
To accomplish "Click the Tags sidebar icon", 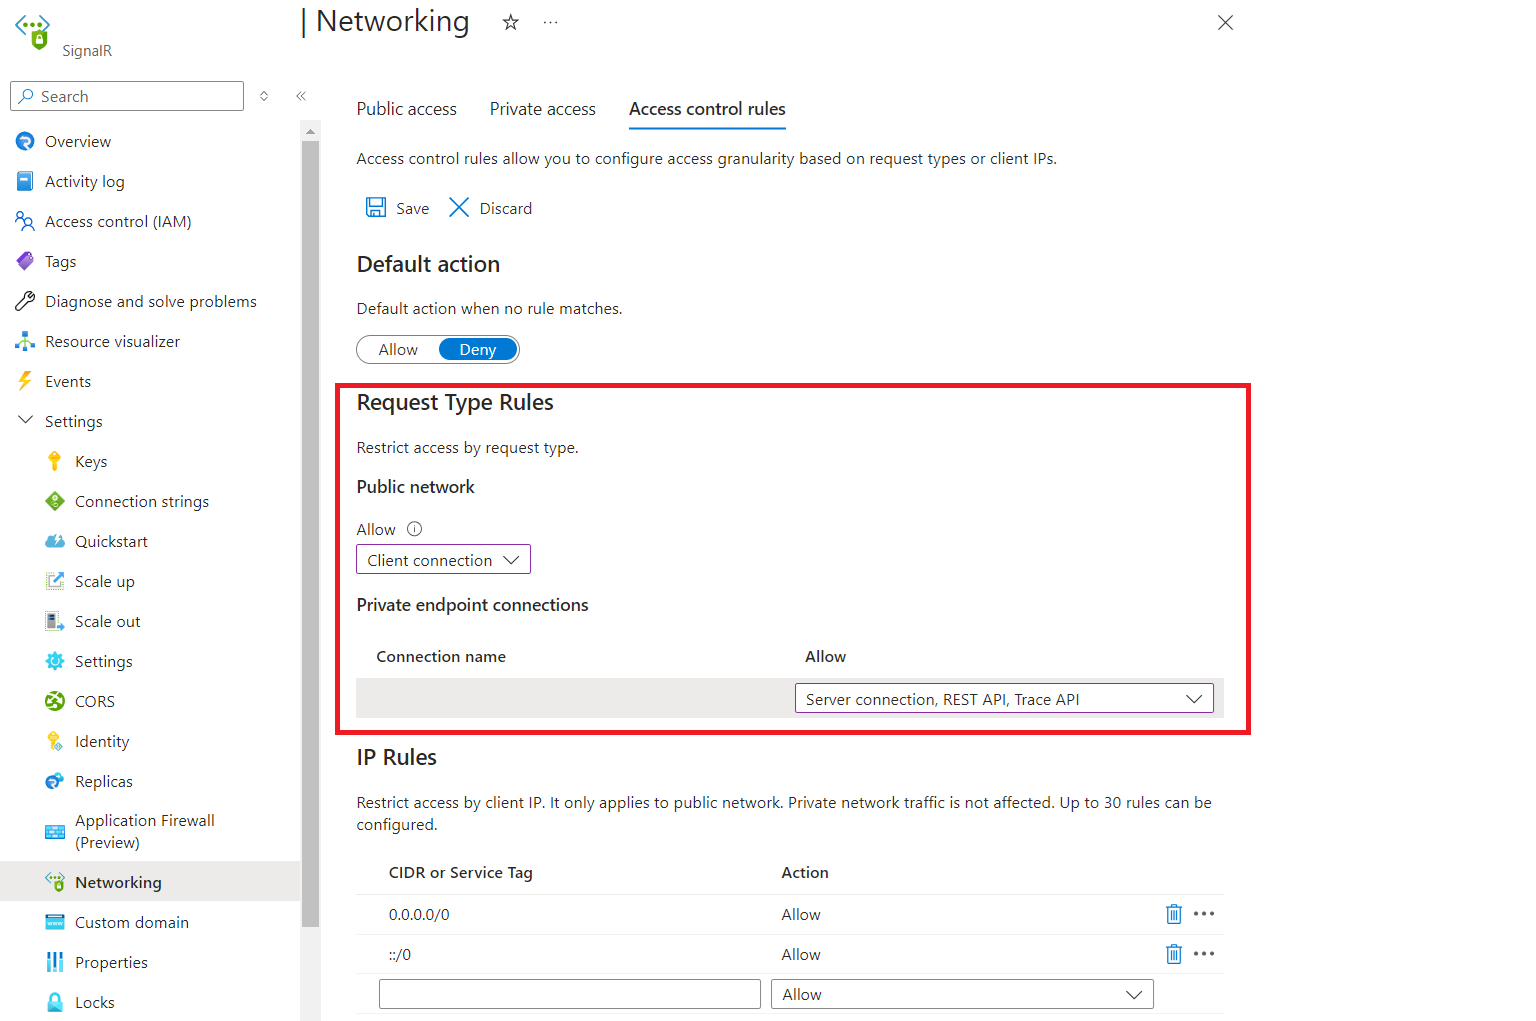I will pyautogui.click(x=25, y=261).
